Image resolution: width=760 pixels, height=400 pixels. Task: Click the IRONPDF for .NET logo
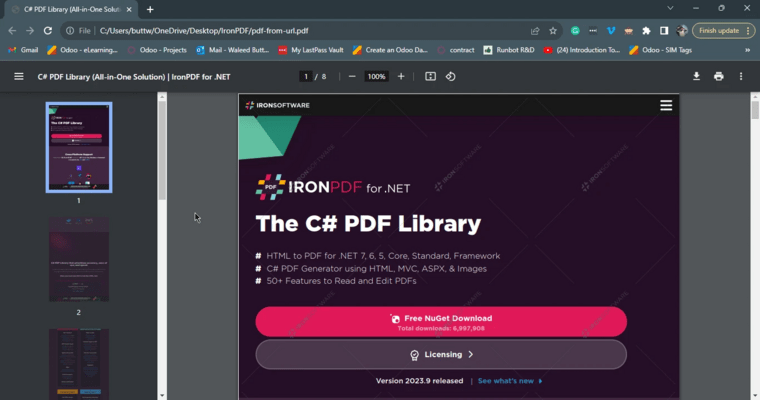pyautogui.click(x=333, y=187)
